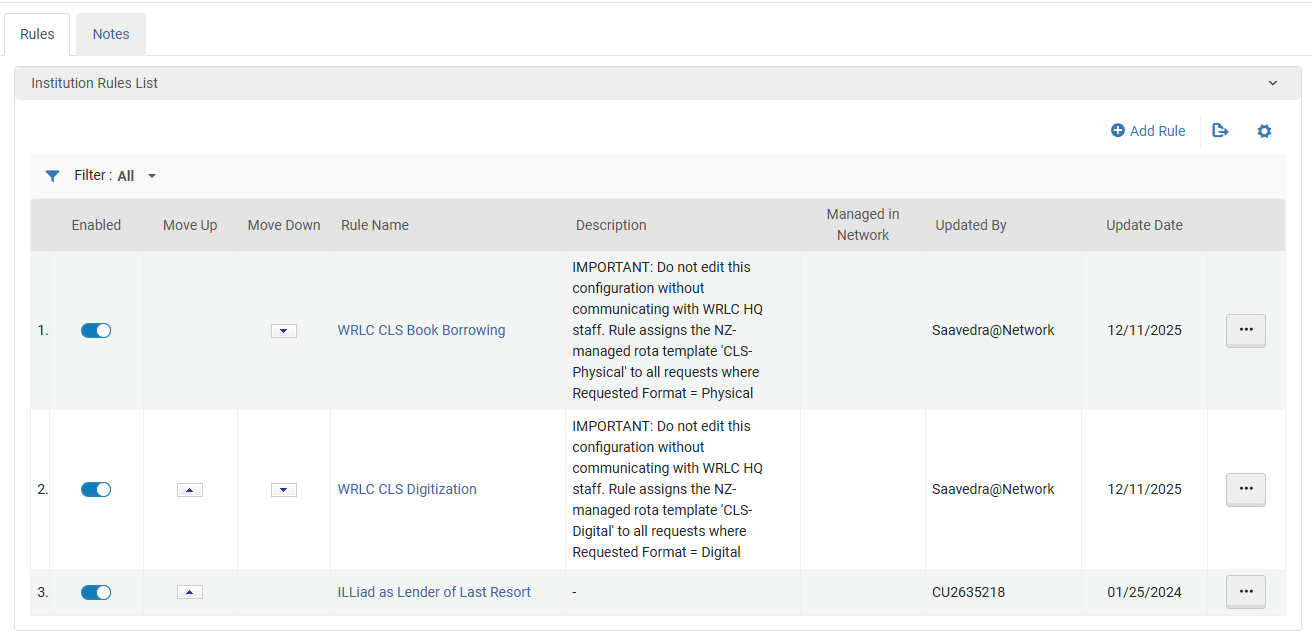Click the export list icon
Image resolution: width=1312 pixels, height=632 pixels.
pos(1220,131)
